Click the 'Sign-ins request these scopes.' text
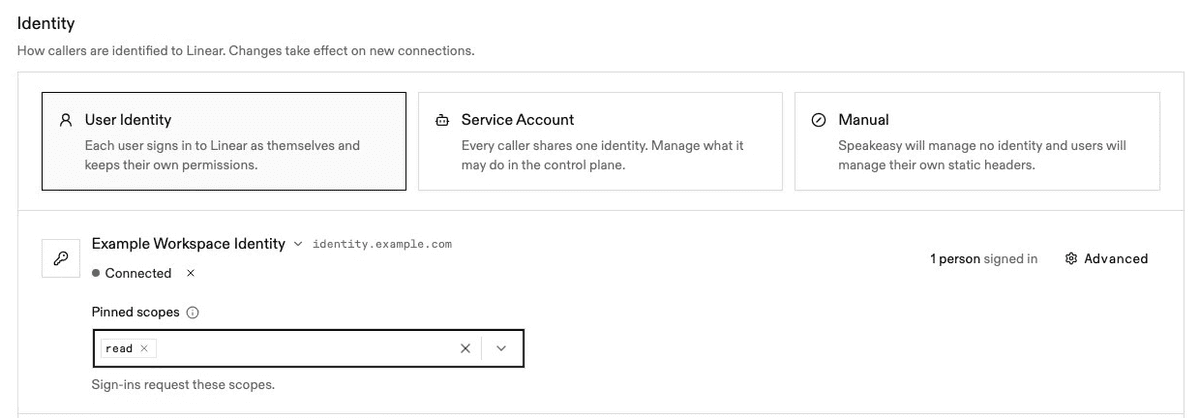The width and height of the screenshot is (1200, 418). (x=183, y=384)
